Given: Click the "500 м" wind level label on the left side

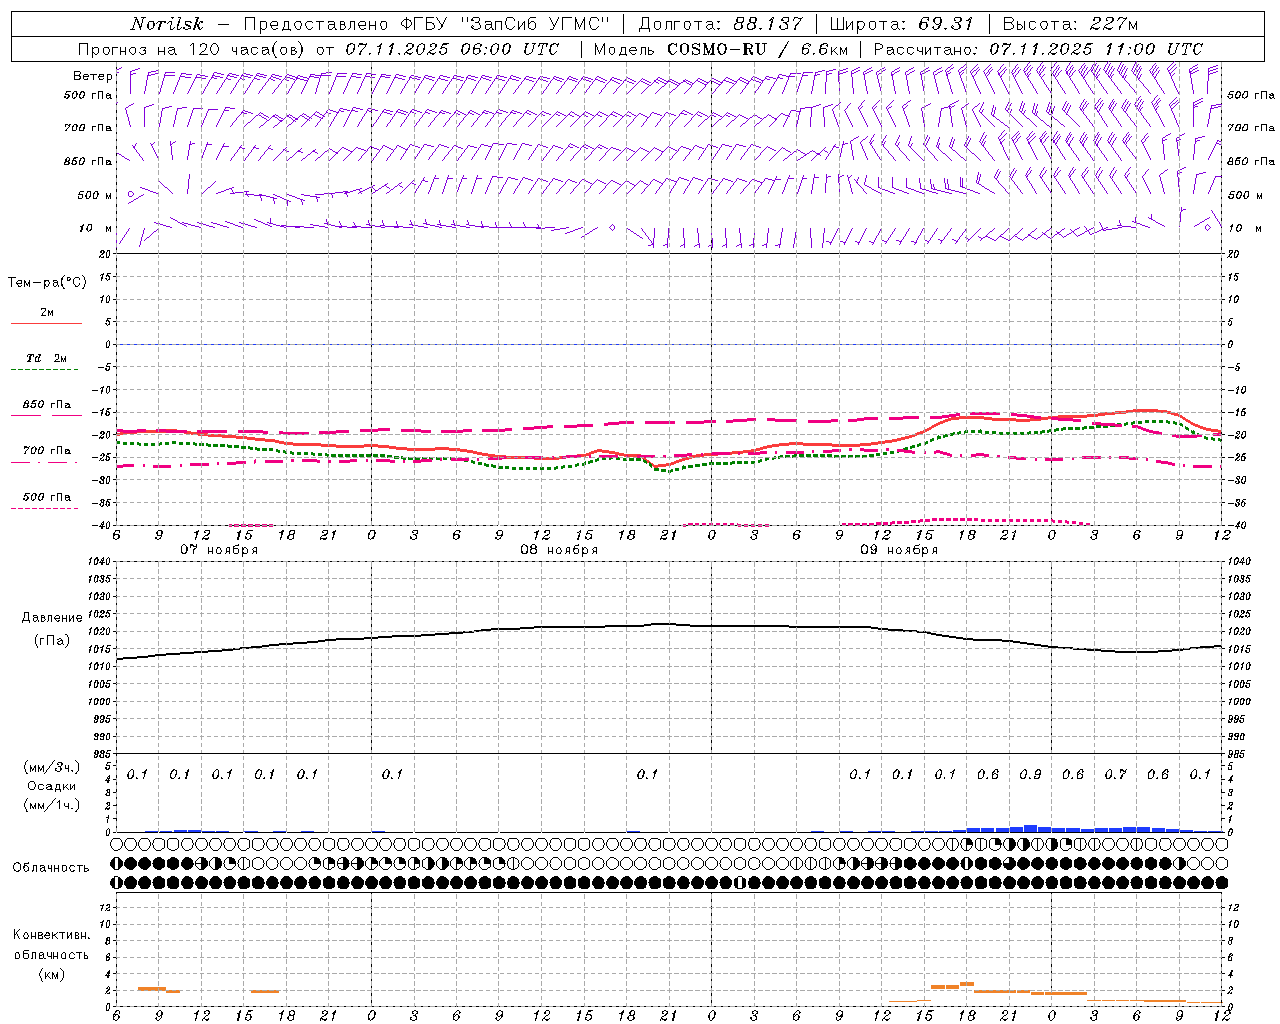Looking at the screenshot, I should coord(95,195).
